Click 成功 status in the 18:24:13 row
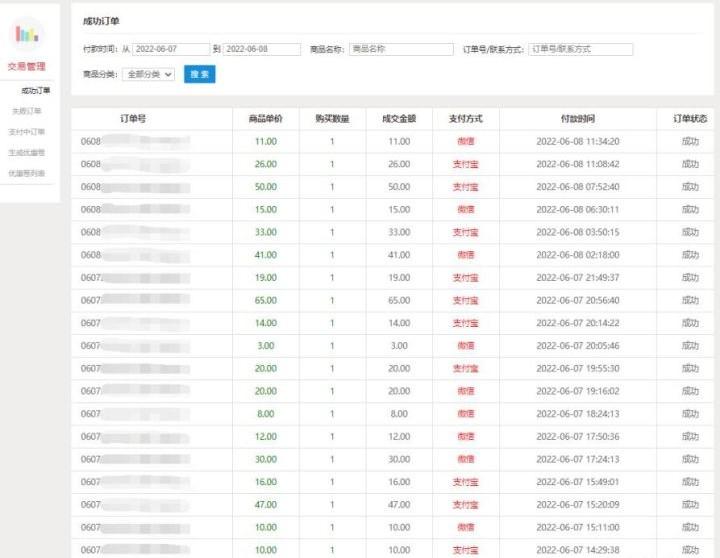Image resolution: width=720 pixels, height=558 pixels. (690, 414)
